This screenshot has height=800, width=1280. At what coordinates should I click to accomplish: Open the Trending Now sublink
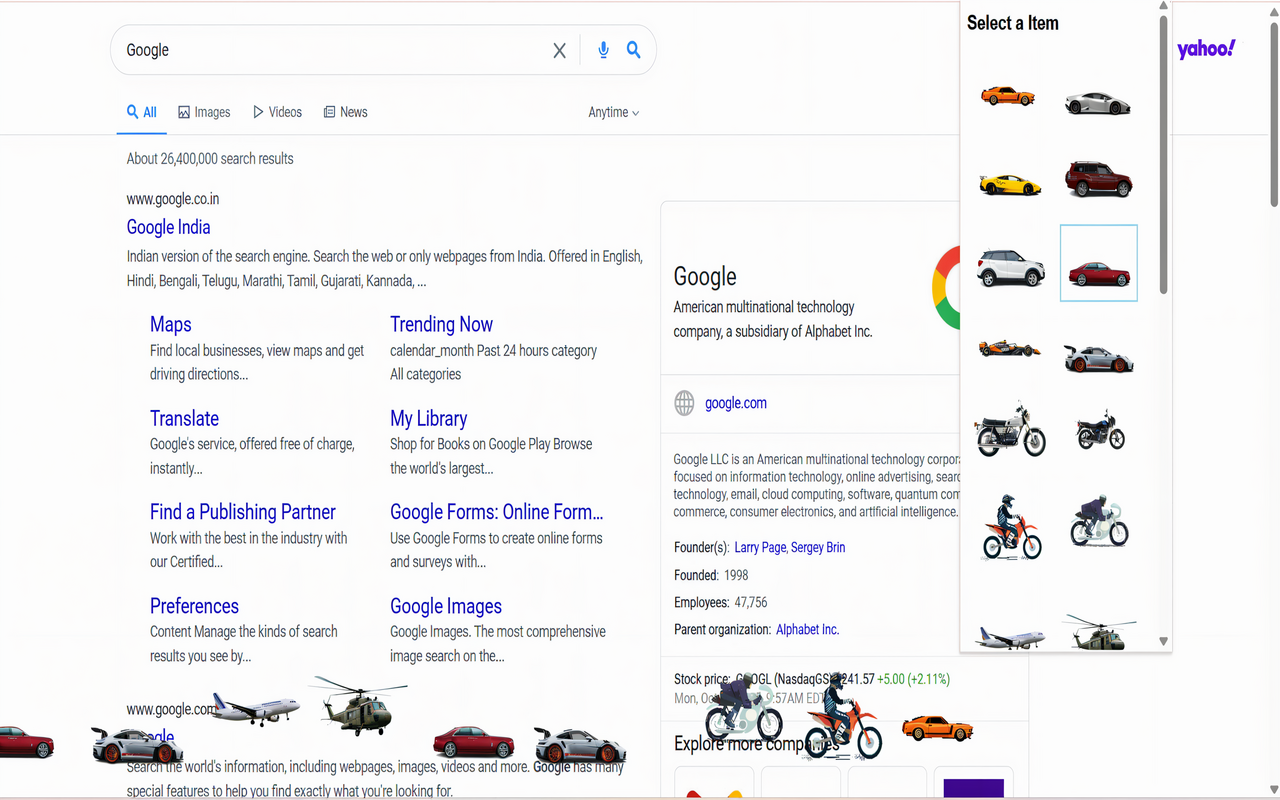coord(441,324)
